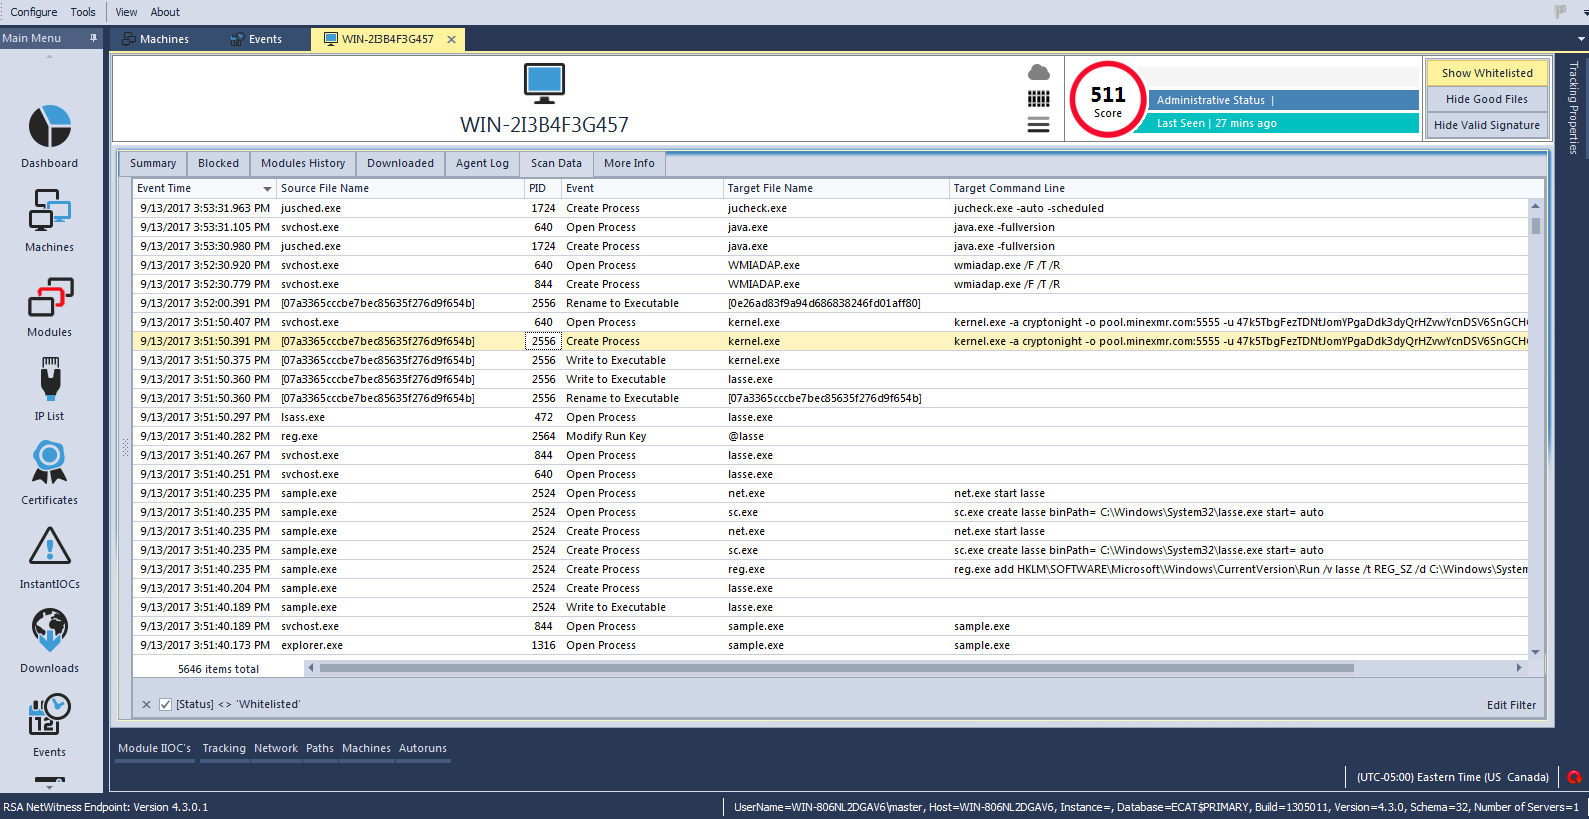Expand the tab list dropdown arrow at top right
Image resolution: width=1589 pixels, height=819 pixels.
click(1581, 39)
